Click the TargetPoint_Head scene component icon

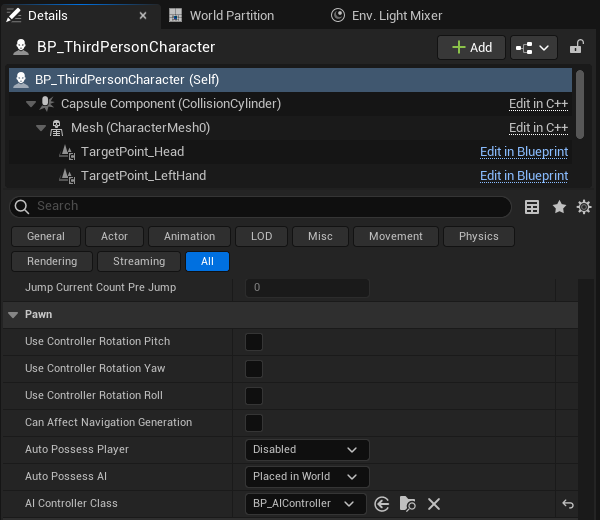(x=67, y=152)
